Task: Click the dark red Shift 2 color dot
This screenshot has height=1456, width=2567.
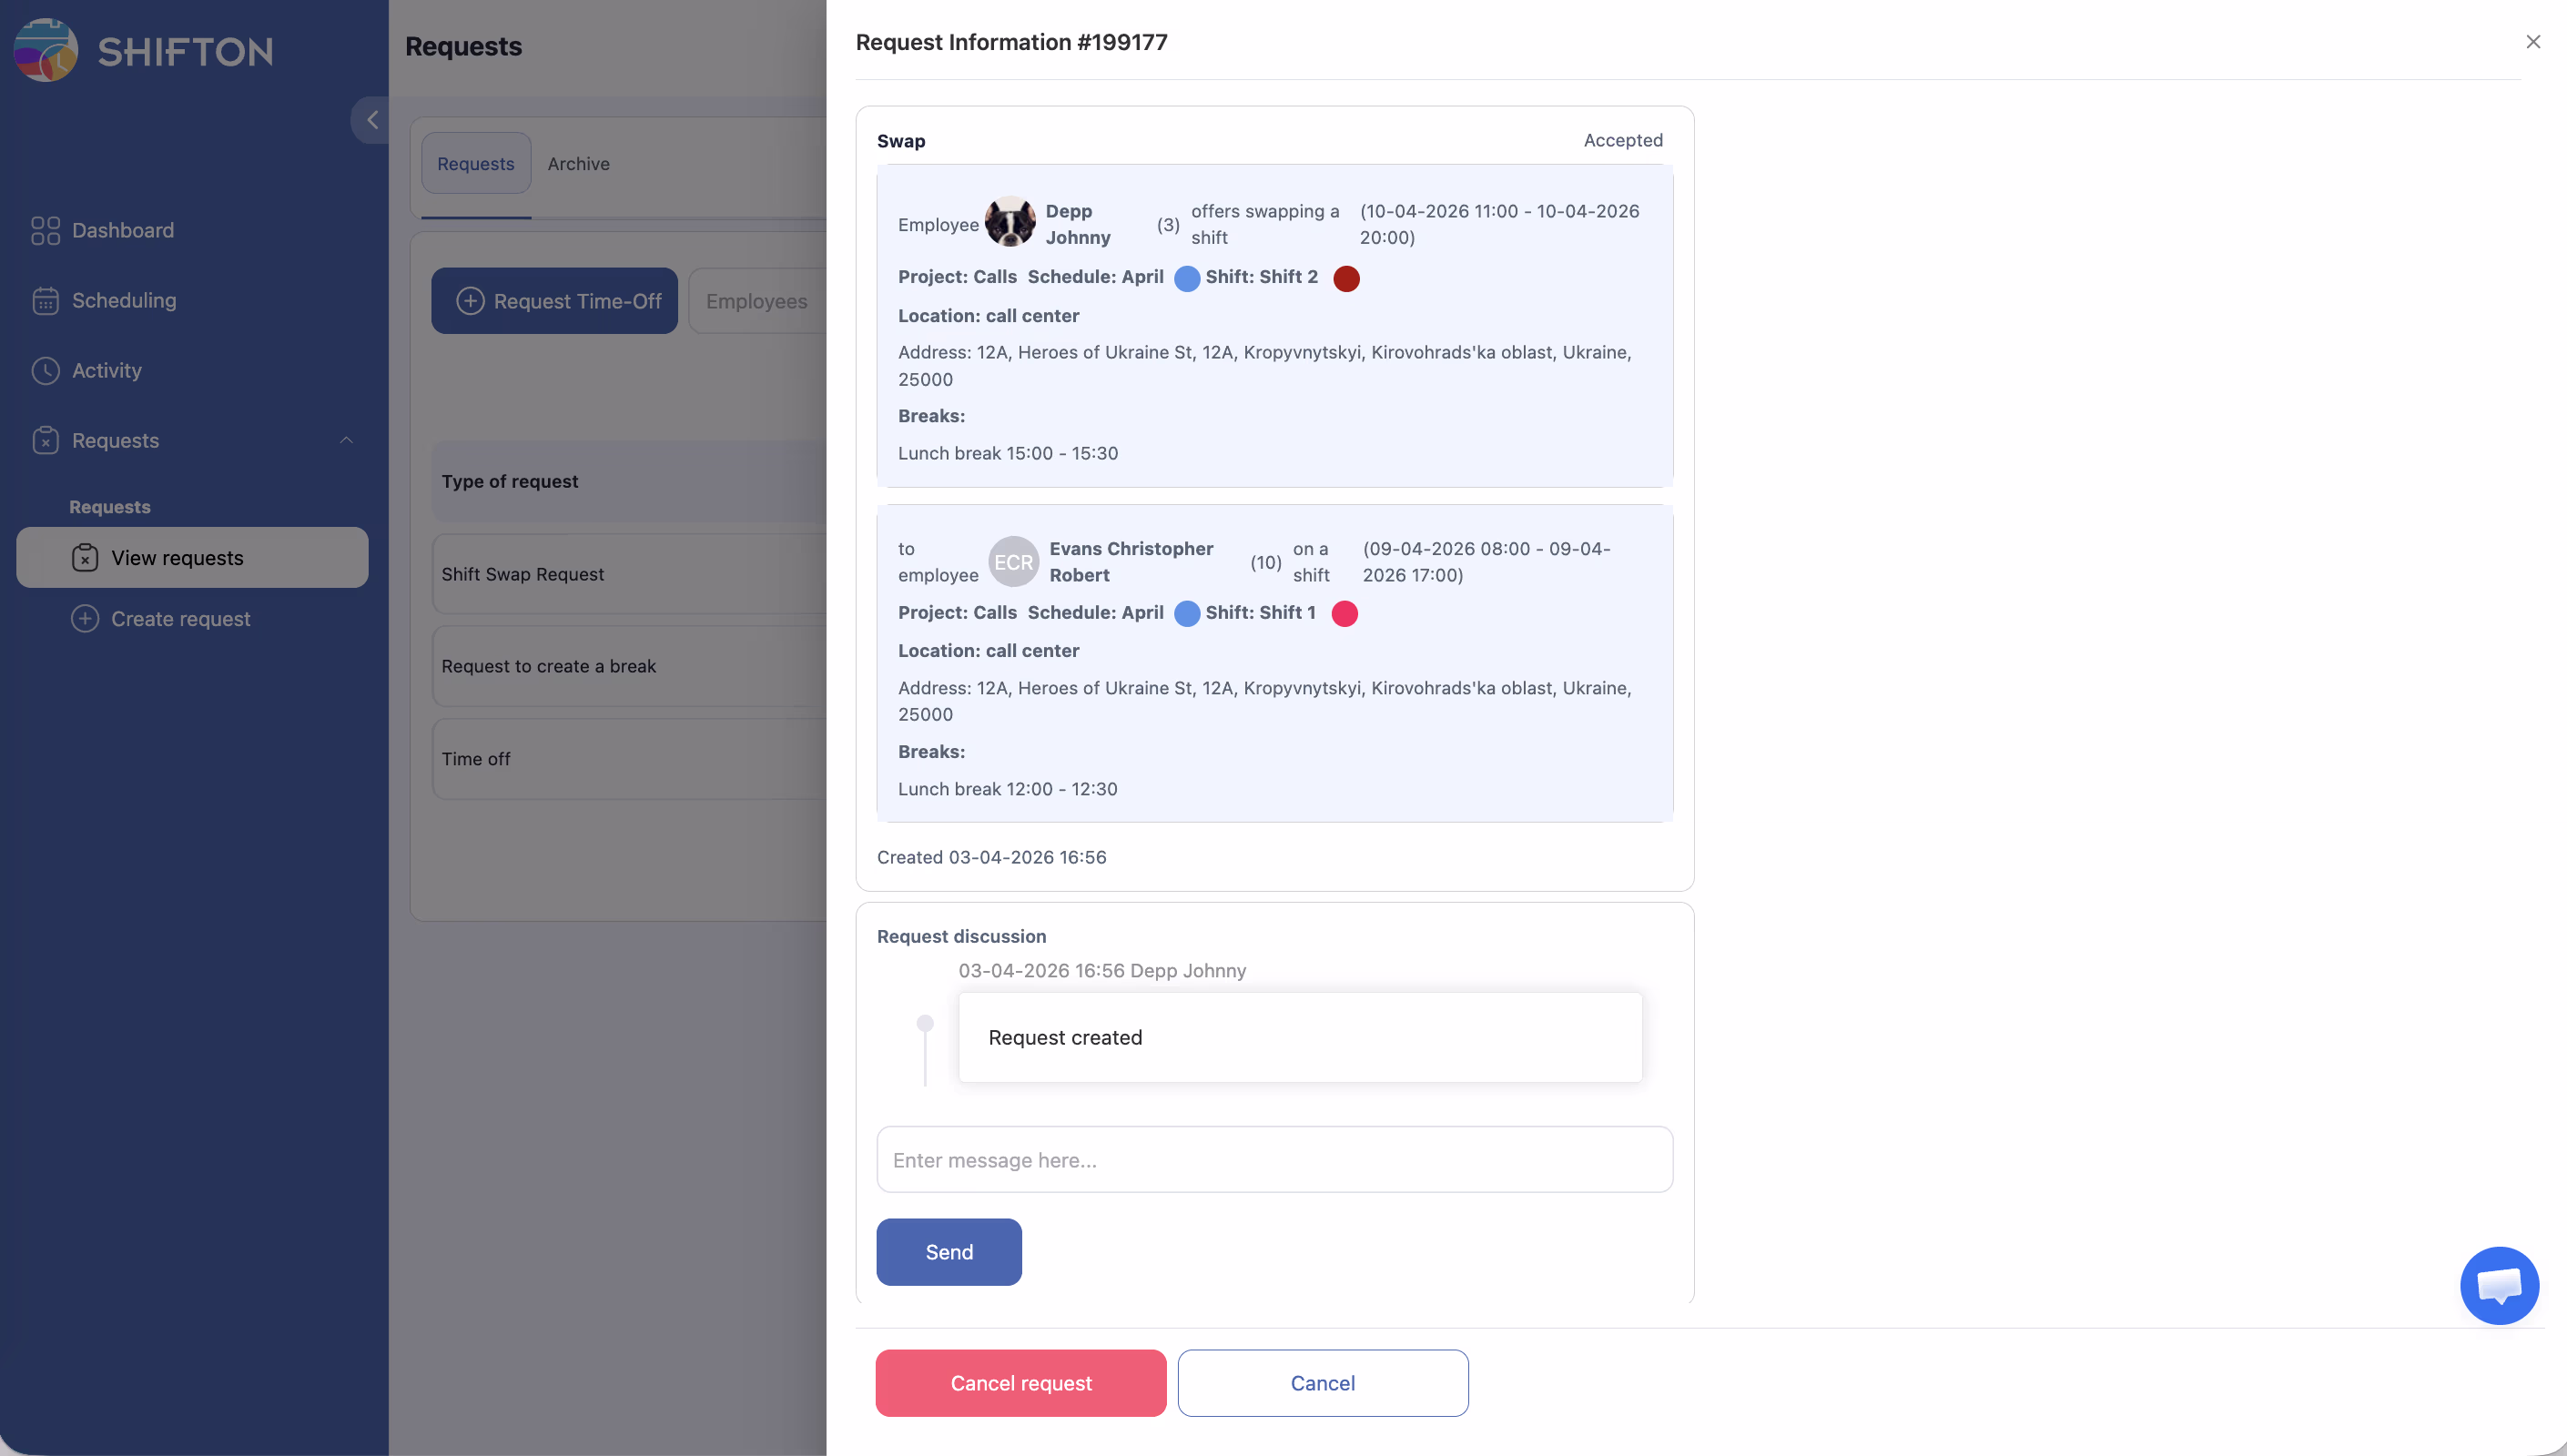Action: pos(1346,278)
